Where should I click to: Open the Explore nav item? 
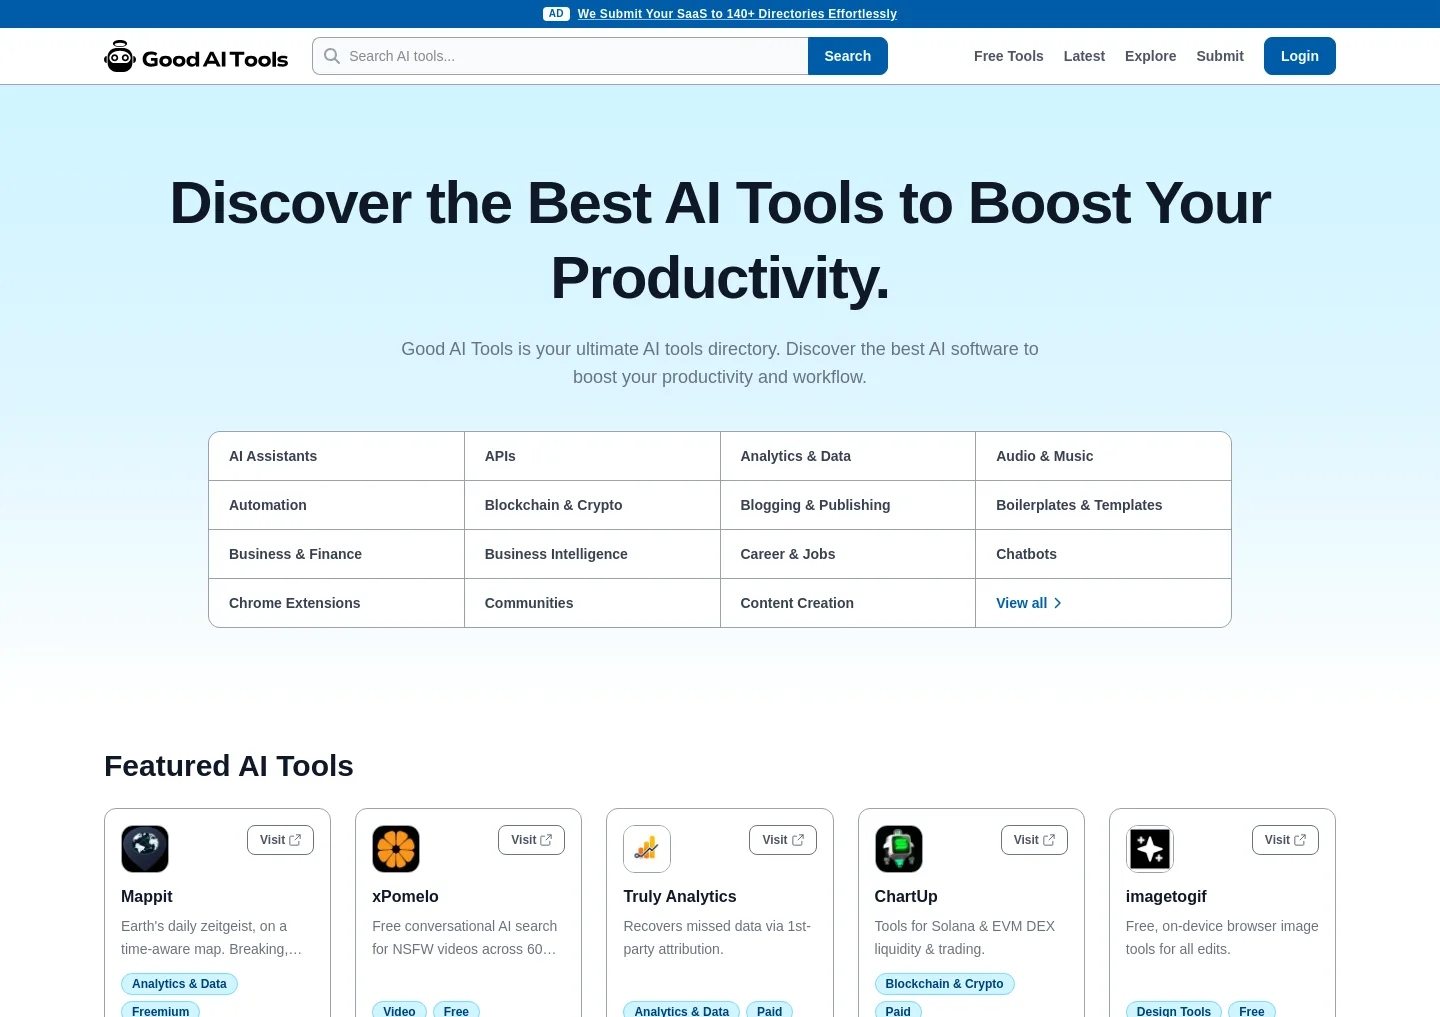tap(1150, 56)
